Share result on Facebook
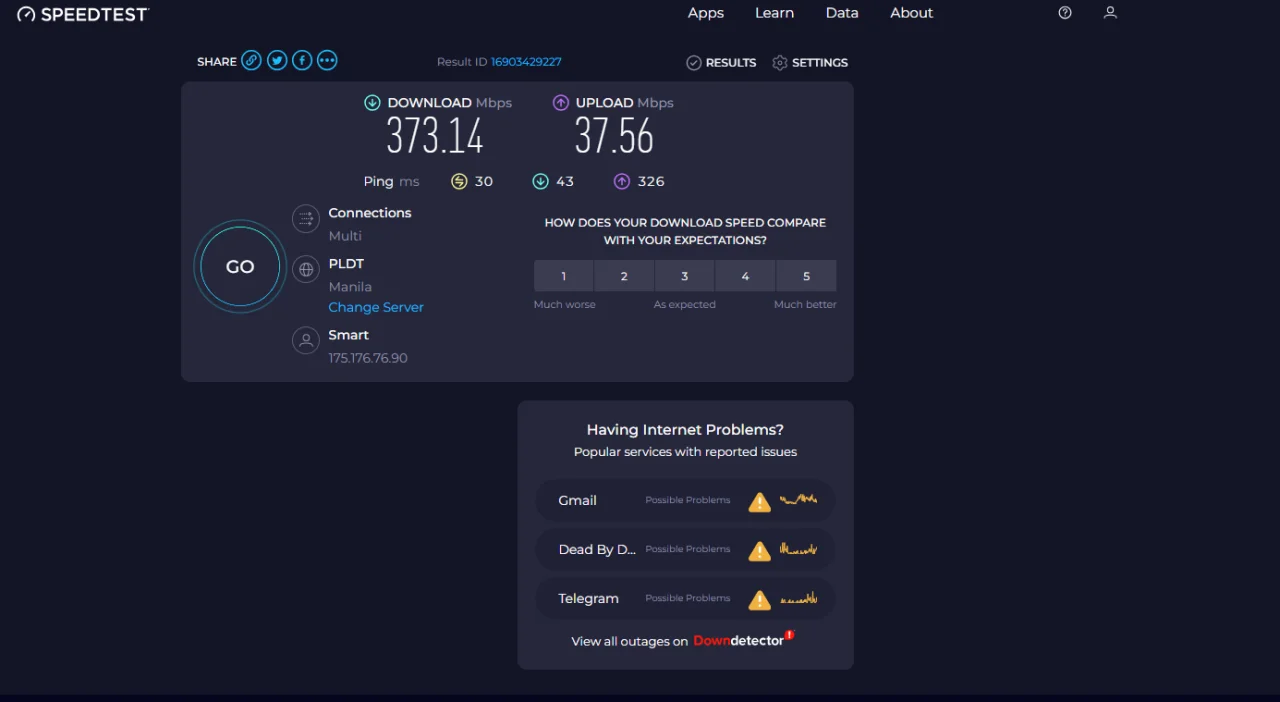 [302, 61]
